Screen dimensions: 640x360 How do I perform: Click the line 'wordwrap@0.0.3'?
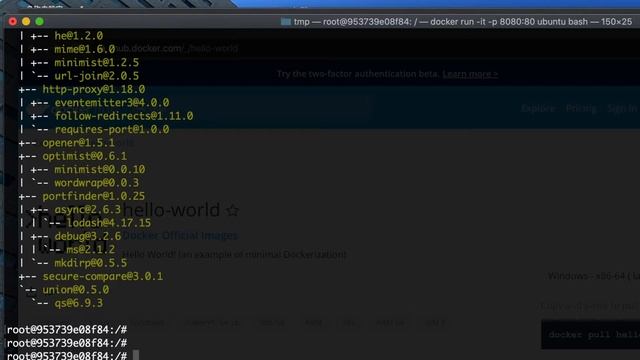click(97, 183)
